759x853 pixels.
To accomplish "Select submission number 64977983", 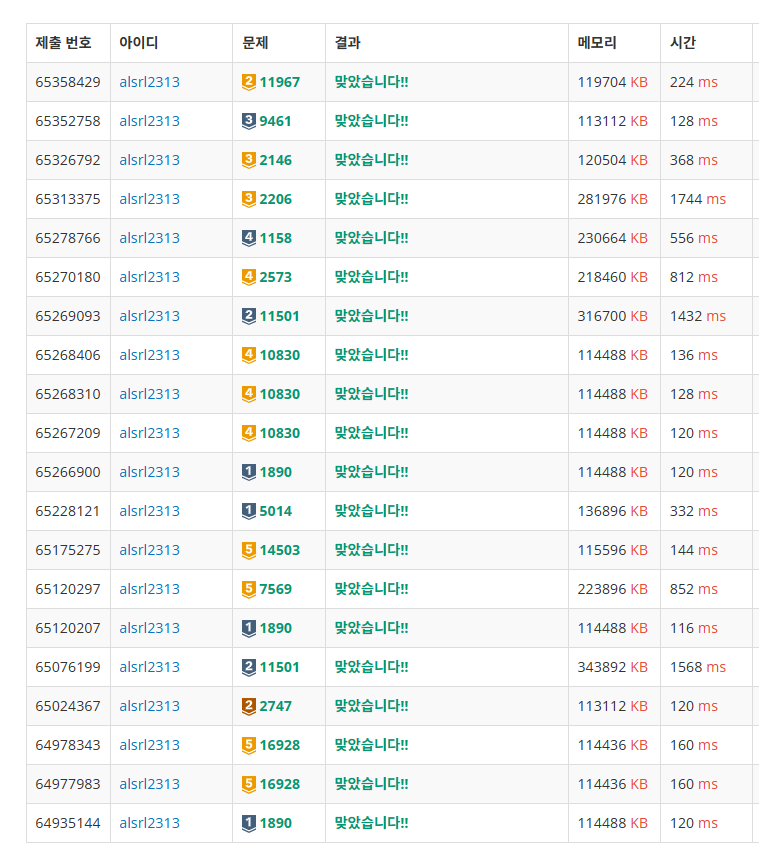I will pos(68,784).
